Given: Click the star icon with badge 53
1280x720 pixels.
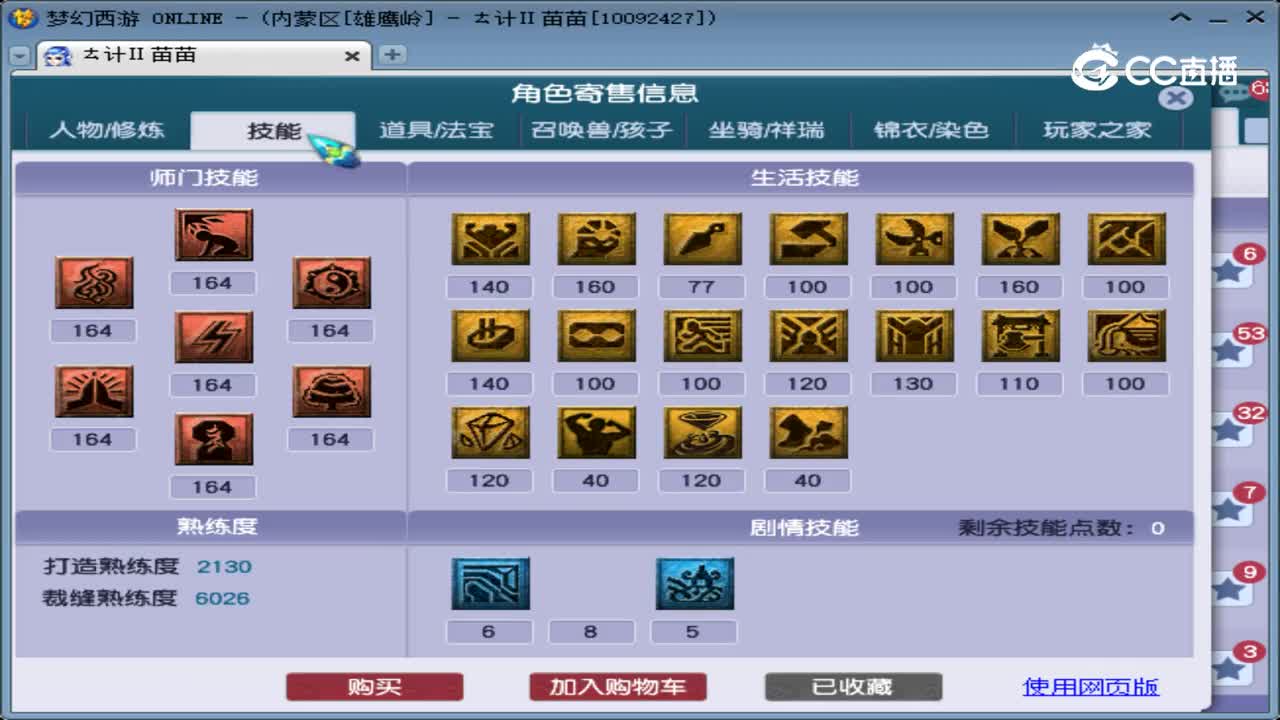Looking at the screenshot, I should [x=1228, y=350].
